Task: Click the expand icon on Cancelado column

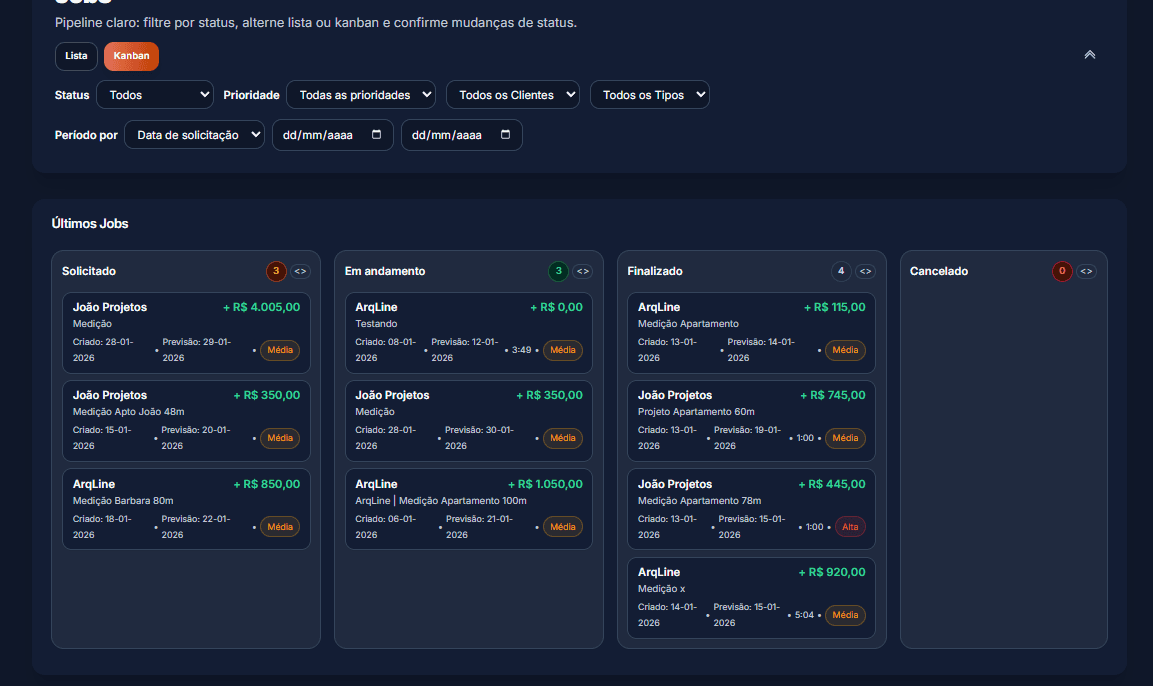Action: [1086, 271]
